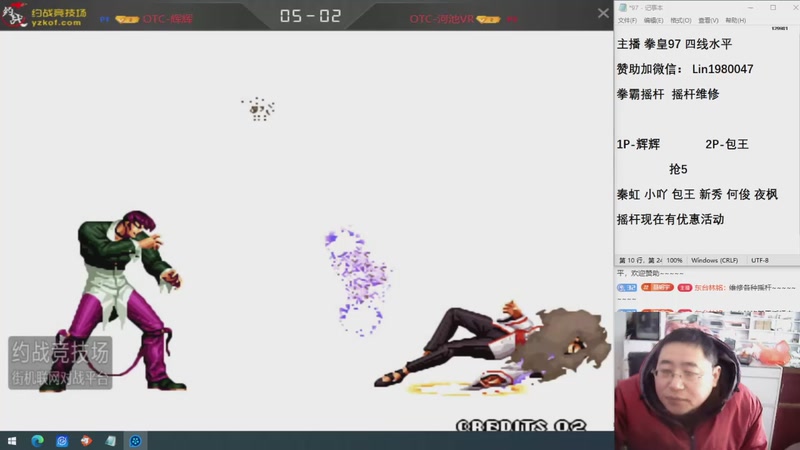Click chat username 东台林裕
This screenshot has height=450, width=800.
tap(710, 288)
